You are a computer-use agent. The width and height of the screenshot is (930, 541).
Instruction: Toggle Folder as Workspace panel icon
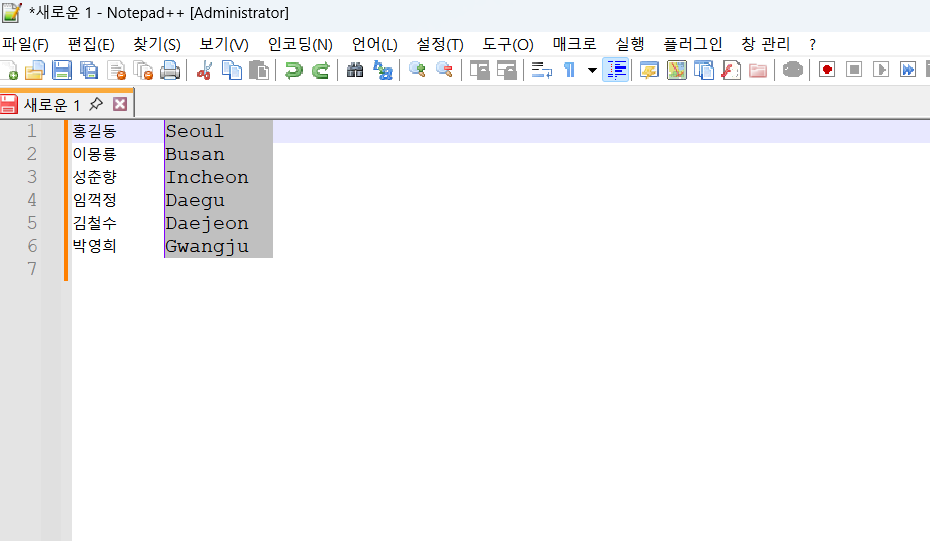pos(758,70)
